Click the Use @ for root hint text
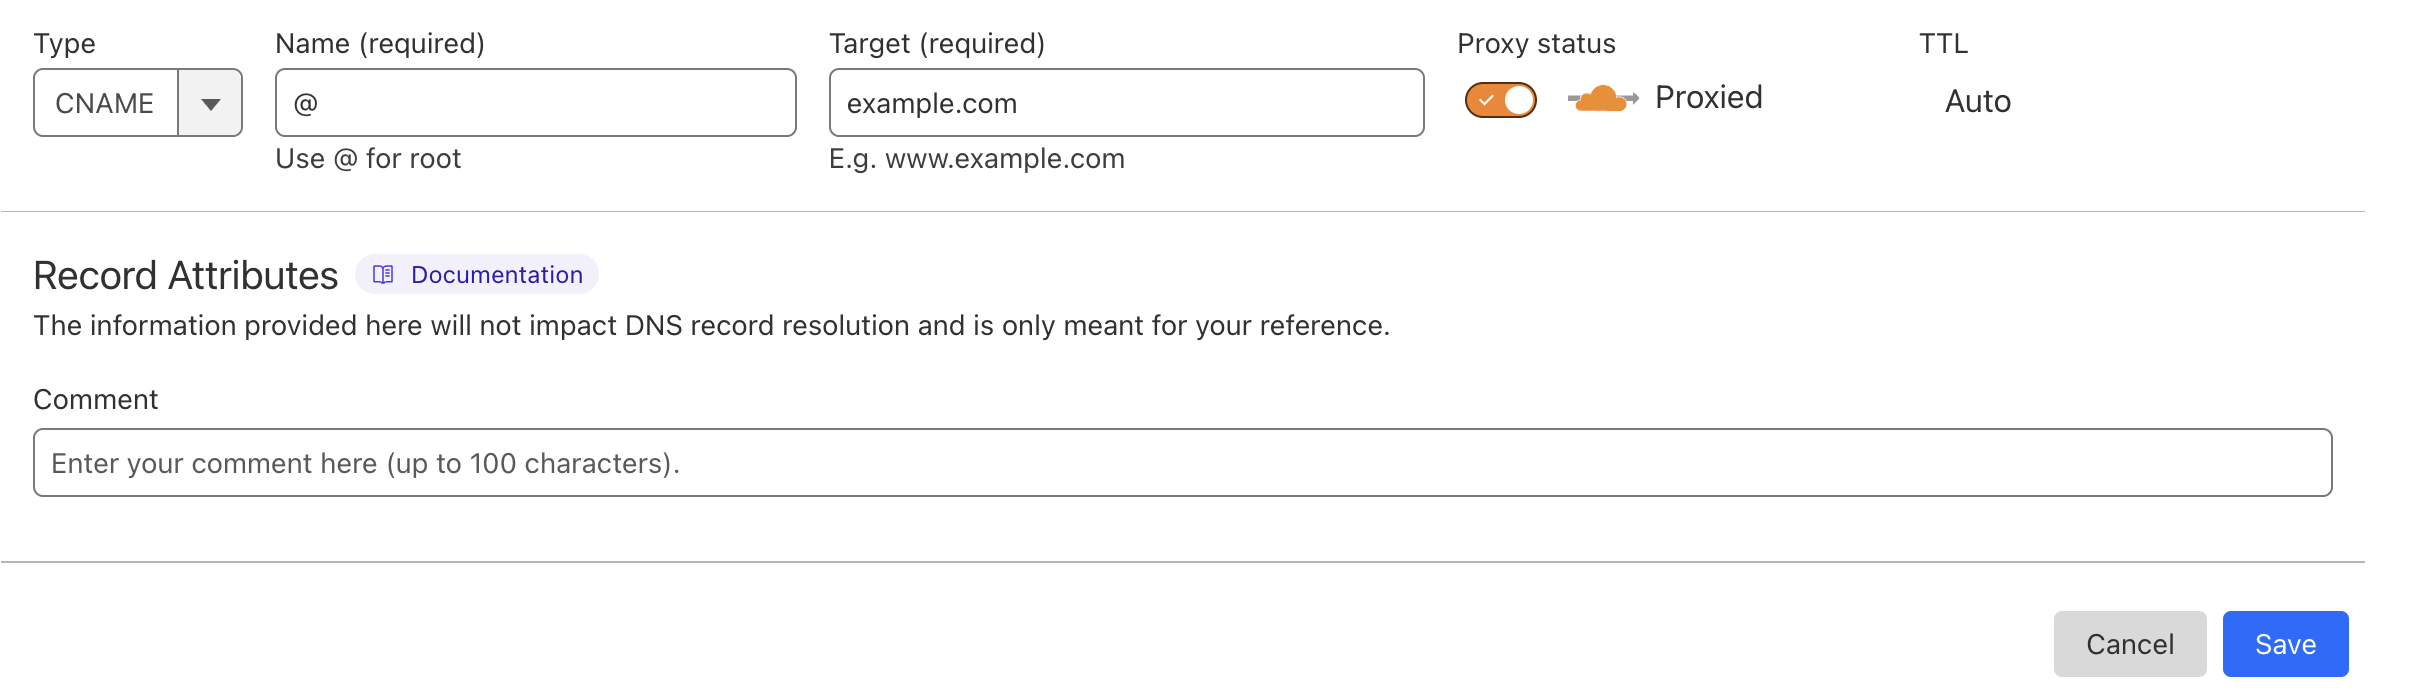Viewport: 2410px width, 694px height. (368, 158)
